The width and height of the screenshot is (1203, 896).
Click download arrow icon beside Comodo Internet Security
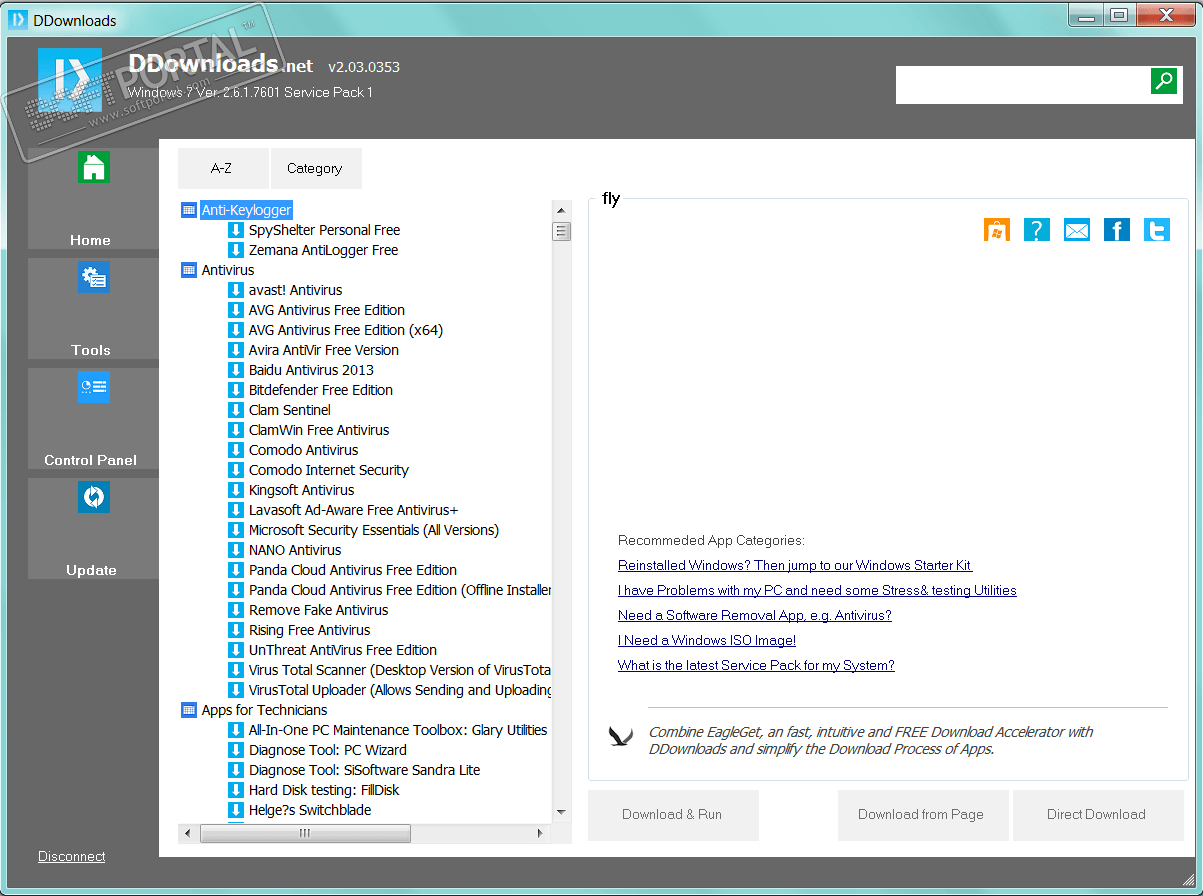(x=236, y=470)
